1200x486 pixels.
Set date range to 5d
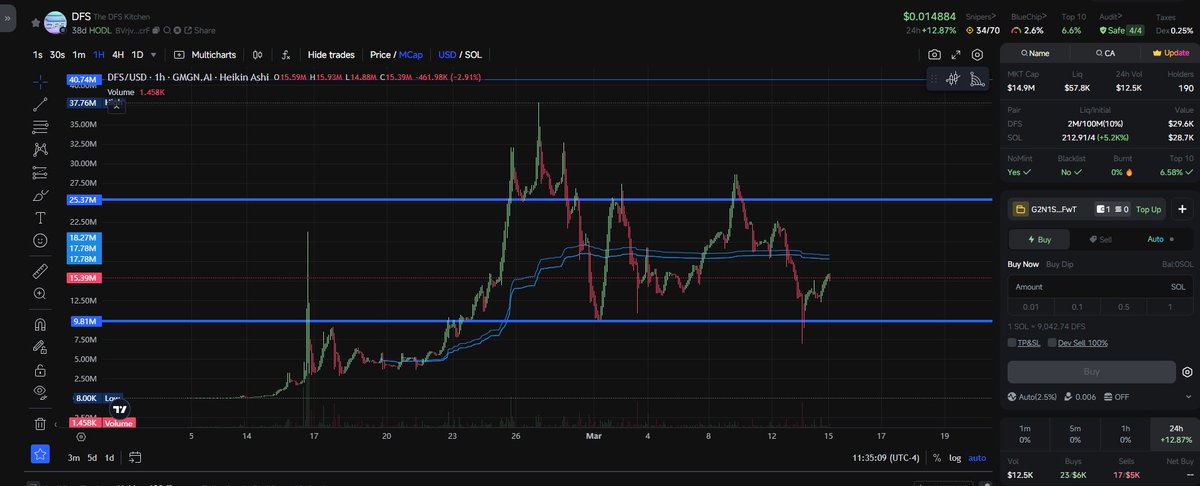tap(92, 458)
